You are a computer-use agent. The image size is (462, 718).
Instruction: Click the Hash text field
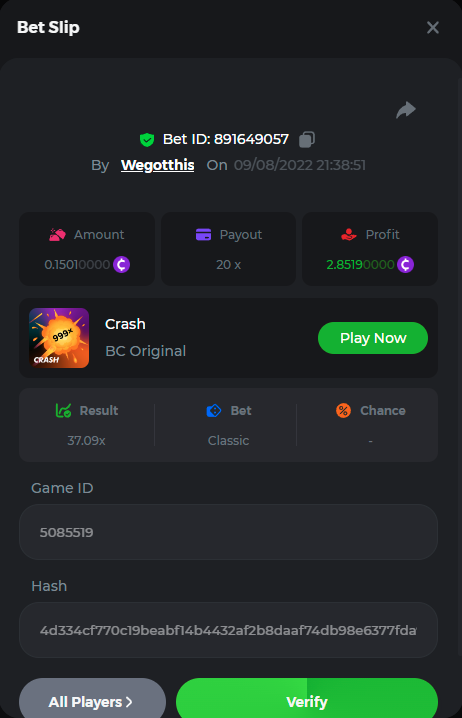228,630
